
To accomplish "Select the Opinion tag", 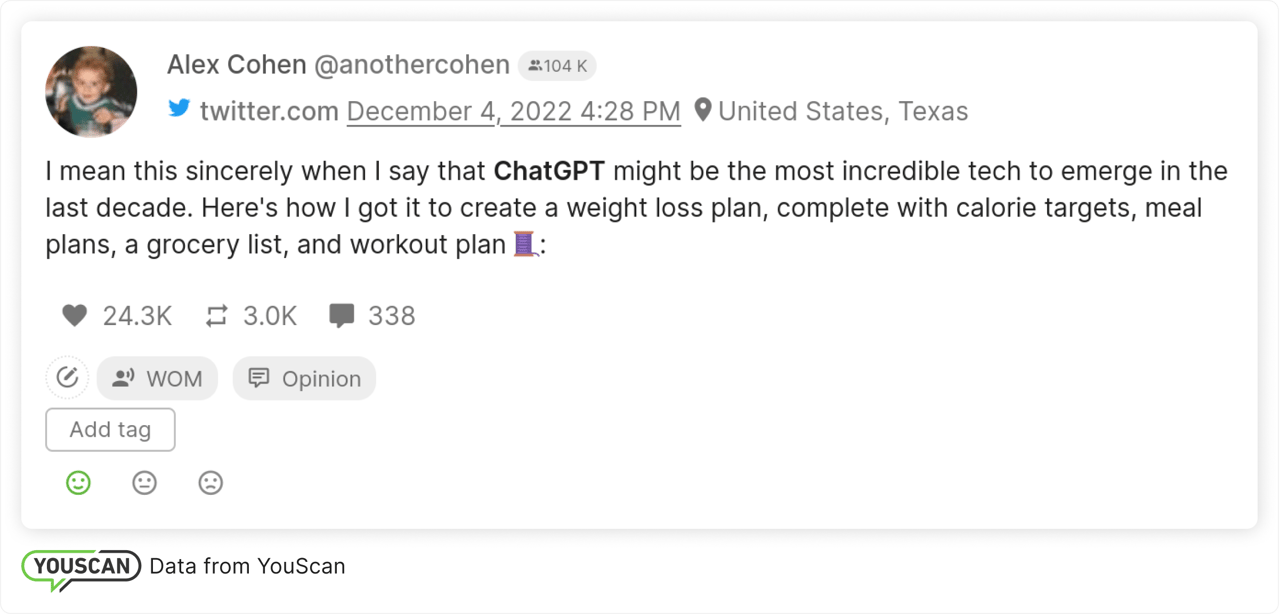I will pyautogui.click(x=304, y=379).
